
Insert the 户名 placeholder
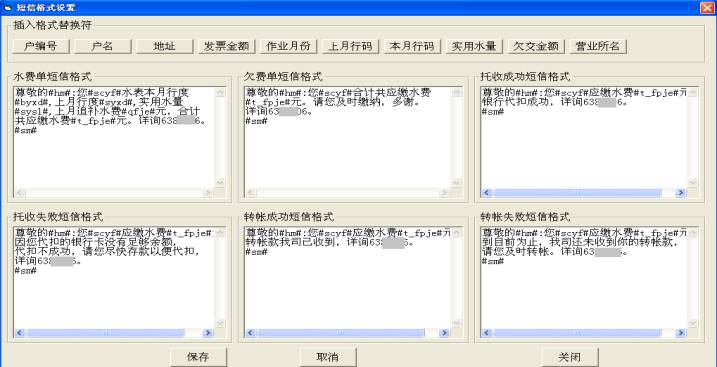(102, 46)
